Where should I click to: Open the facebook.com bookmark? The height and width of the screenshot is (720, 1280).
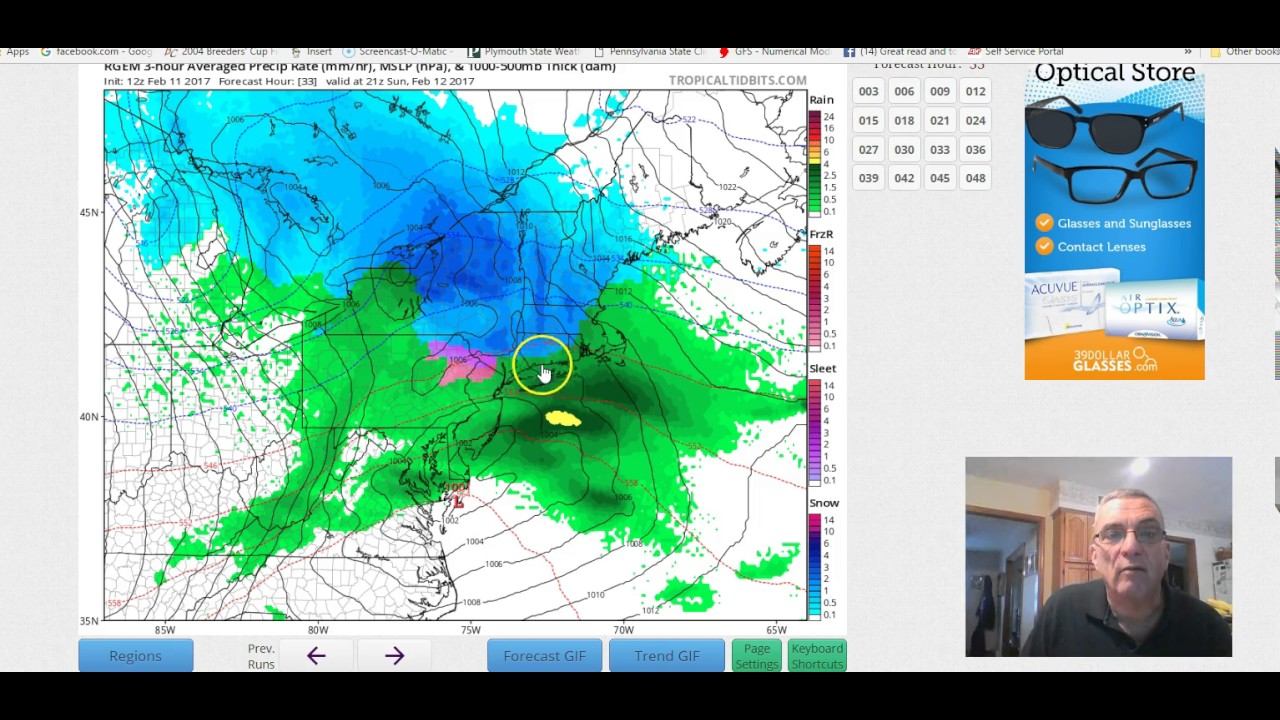(x=98, y=51)
